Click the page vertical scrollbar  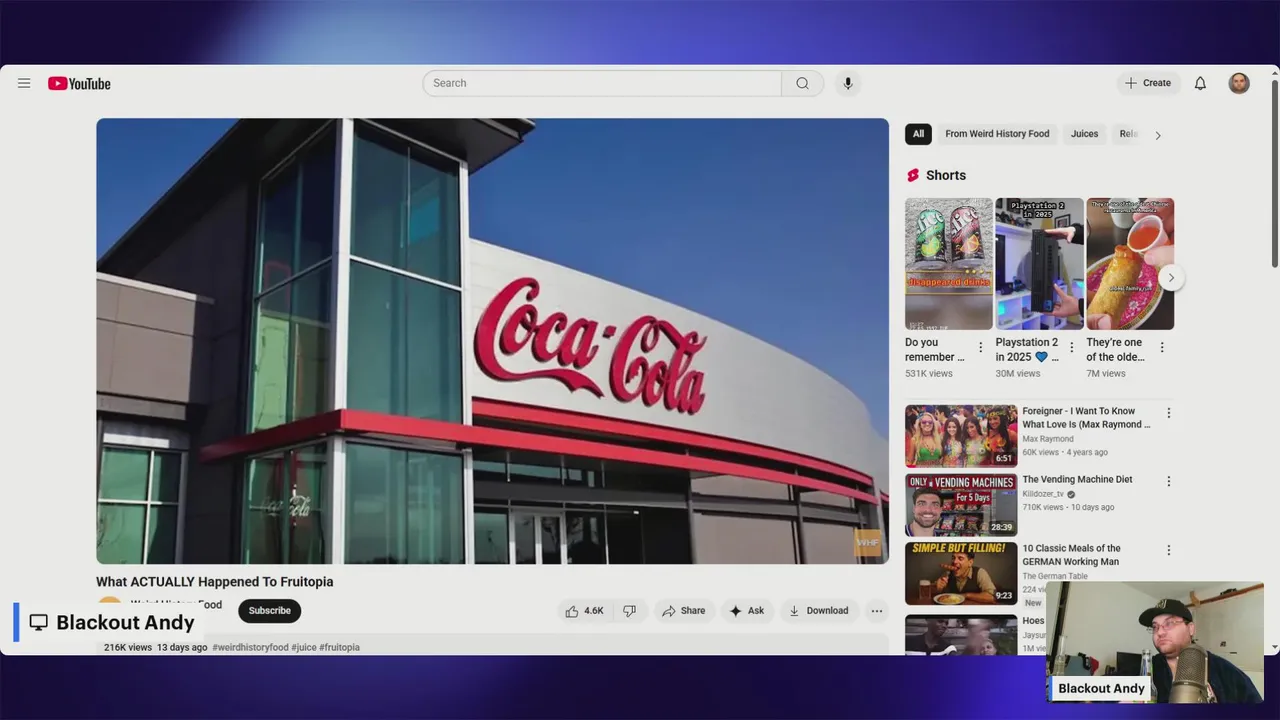coord(1274,172)
